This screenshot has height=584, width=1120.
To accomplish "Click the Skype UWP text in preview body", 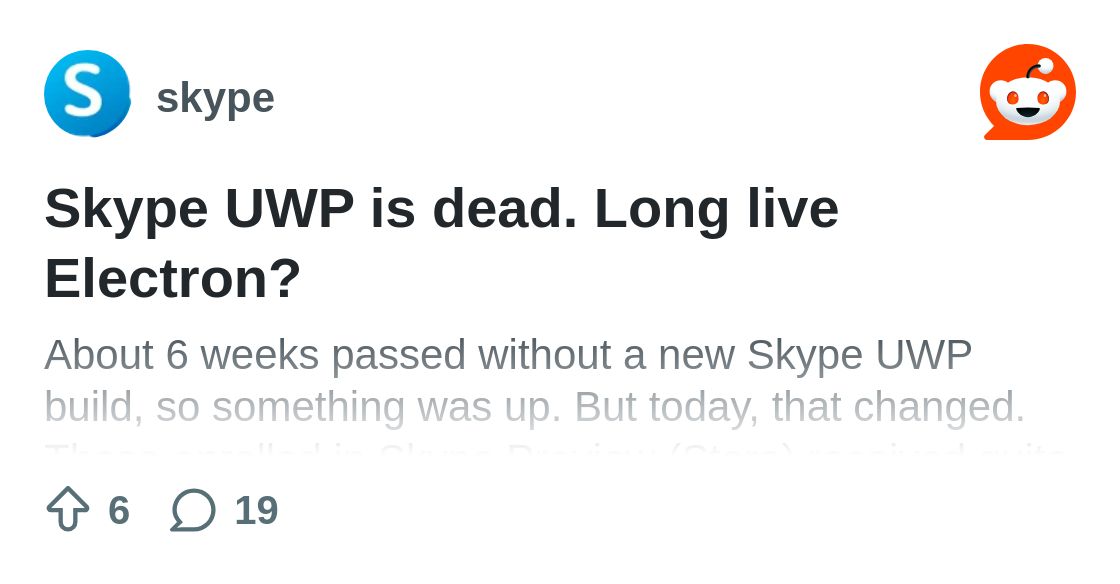I will point(859,355).
